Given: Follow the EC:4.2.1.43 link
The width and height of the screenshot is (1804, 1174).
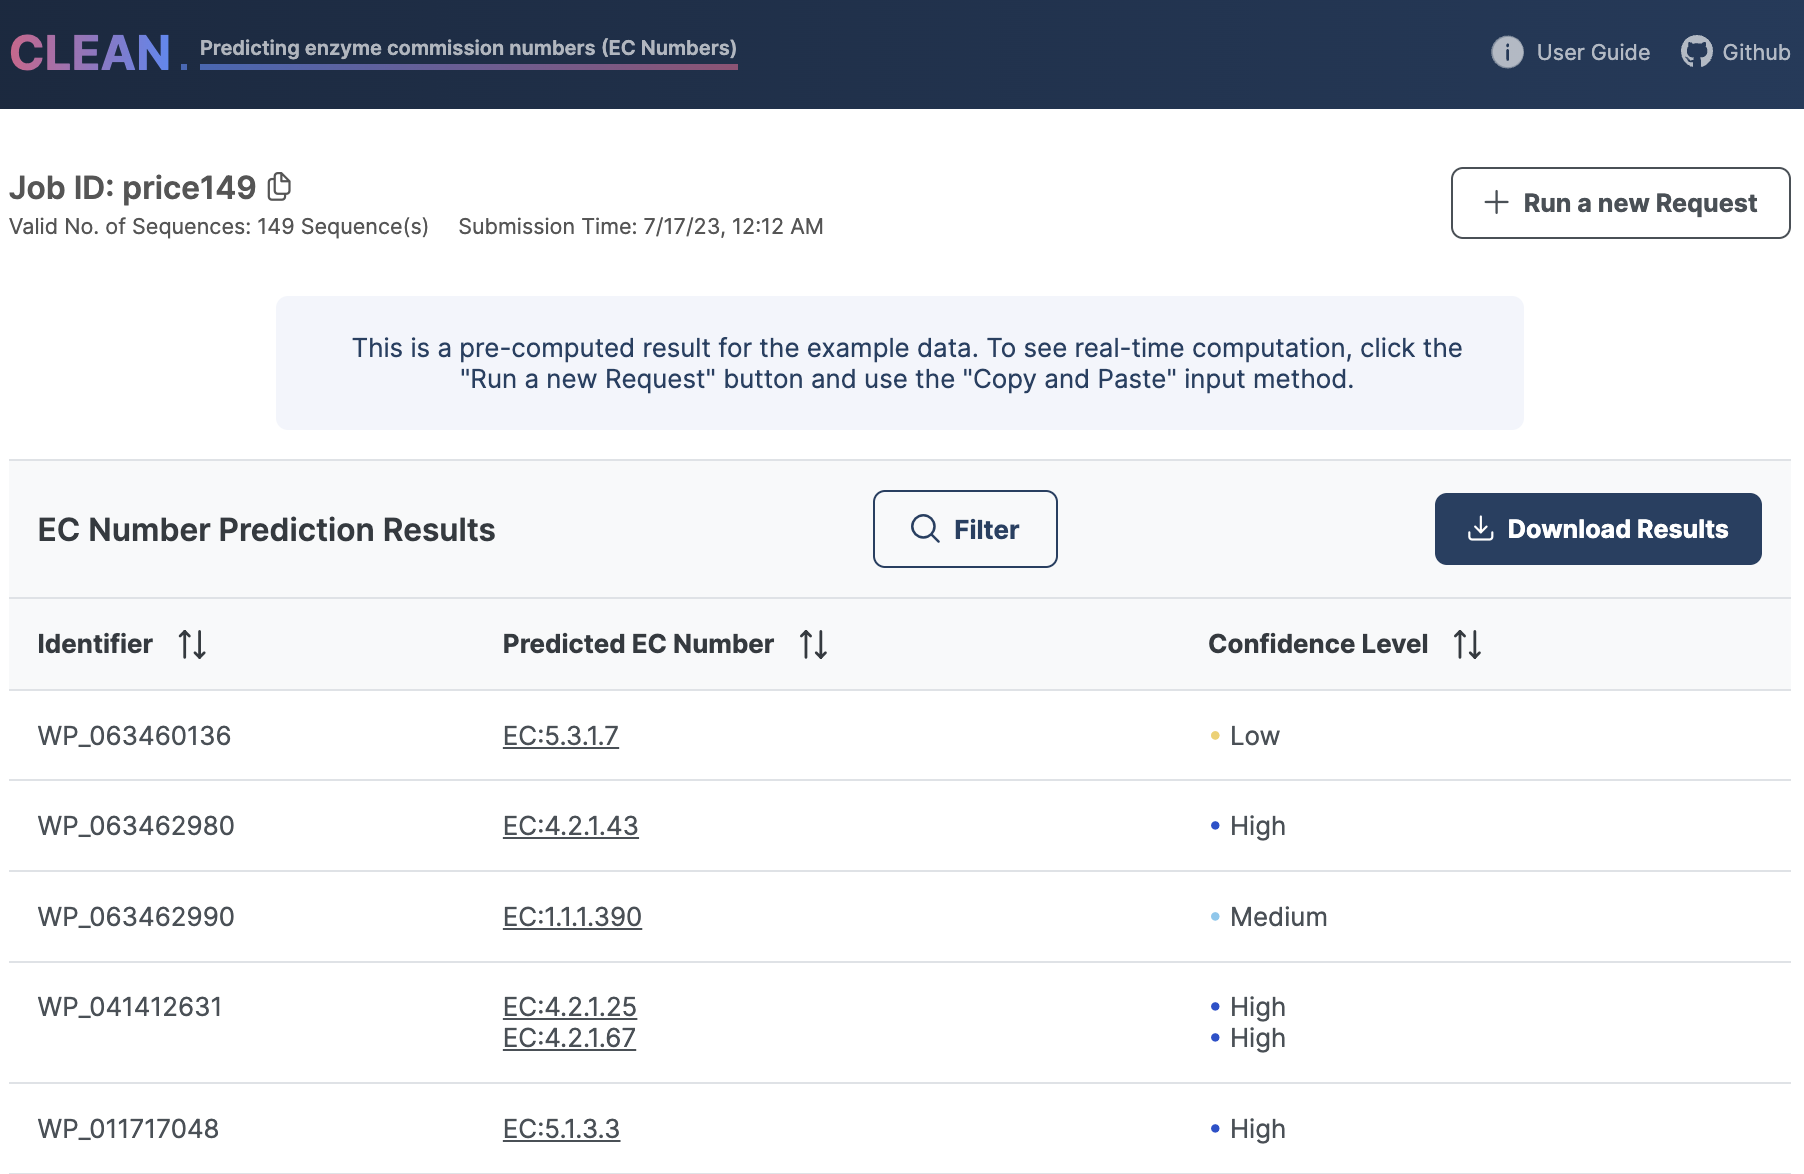Looking at the screenshot, I should pyautogui.click(x=570, y=826).
